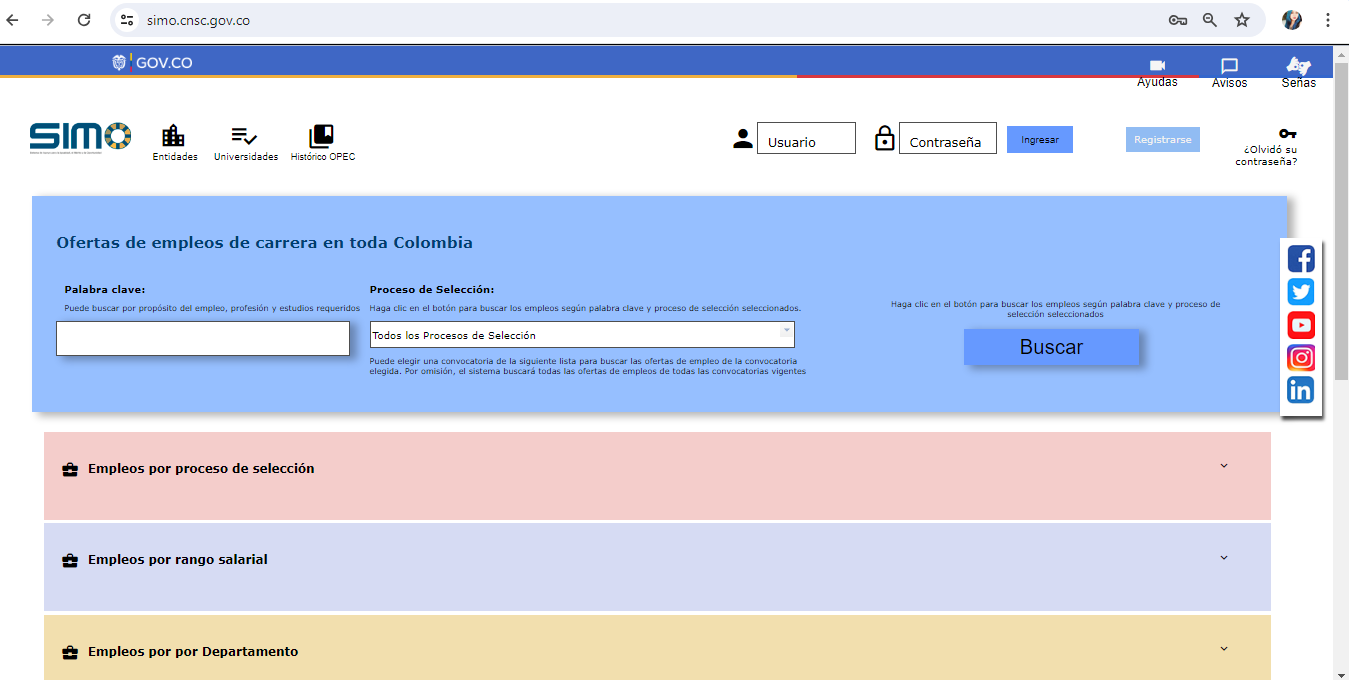Open the Proceso de Selección dropdown
Screen dimensions: 1349x680
582,335
